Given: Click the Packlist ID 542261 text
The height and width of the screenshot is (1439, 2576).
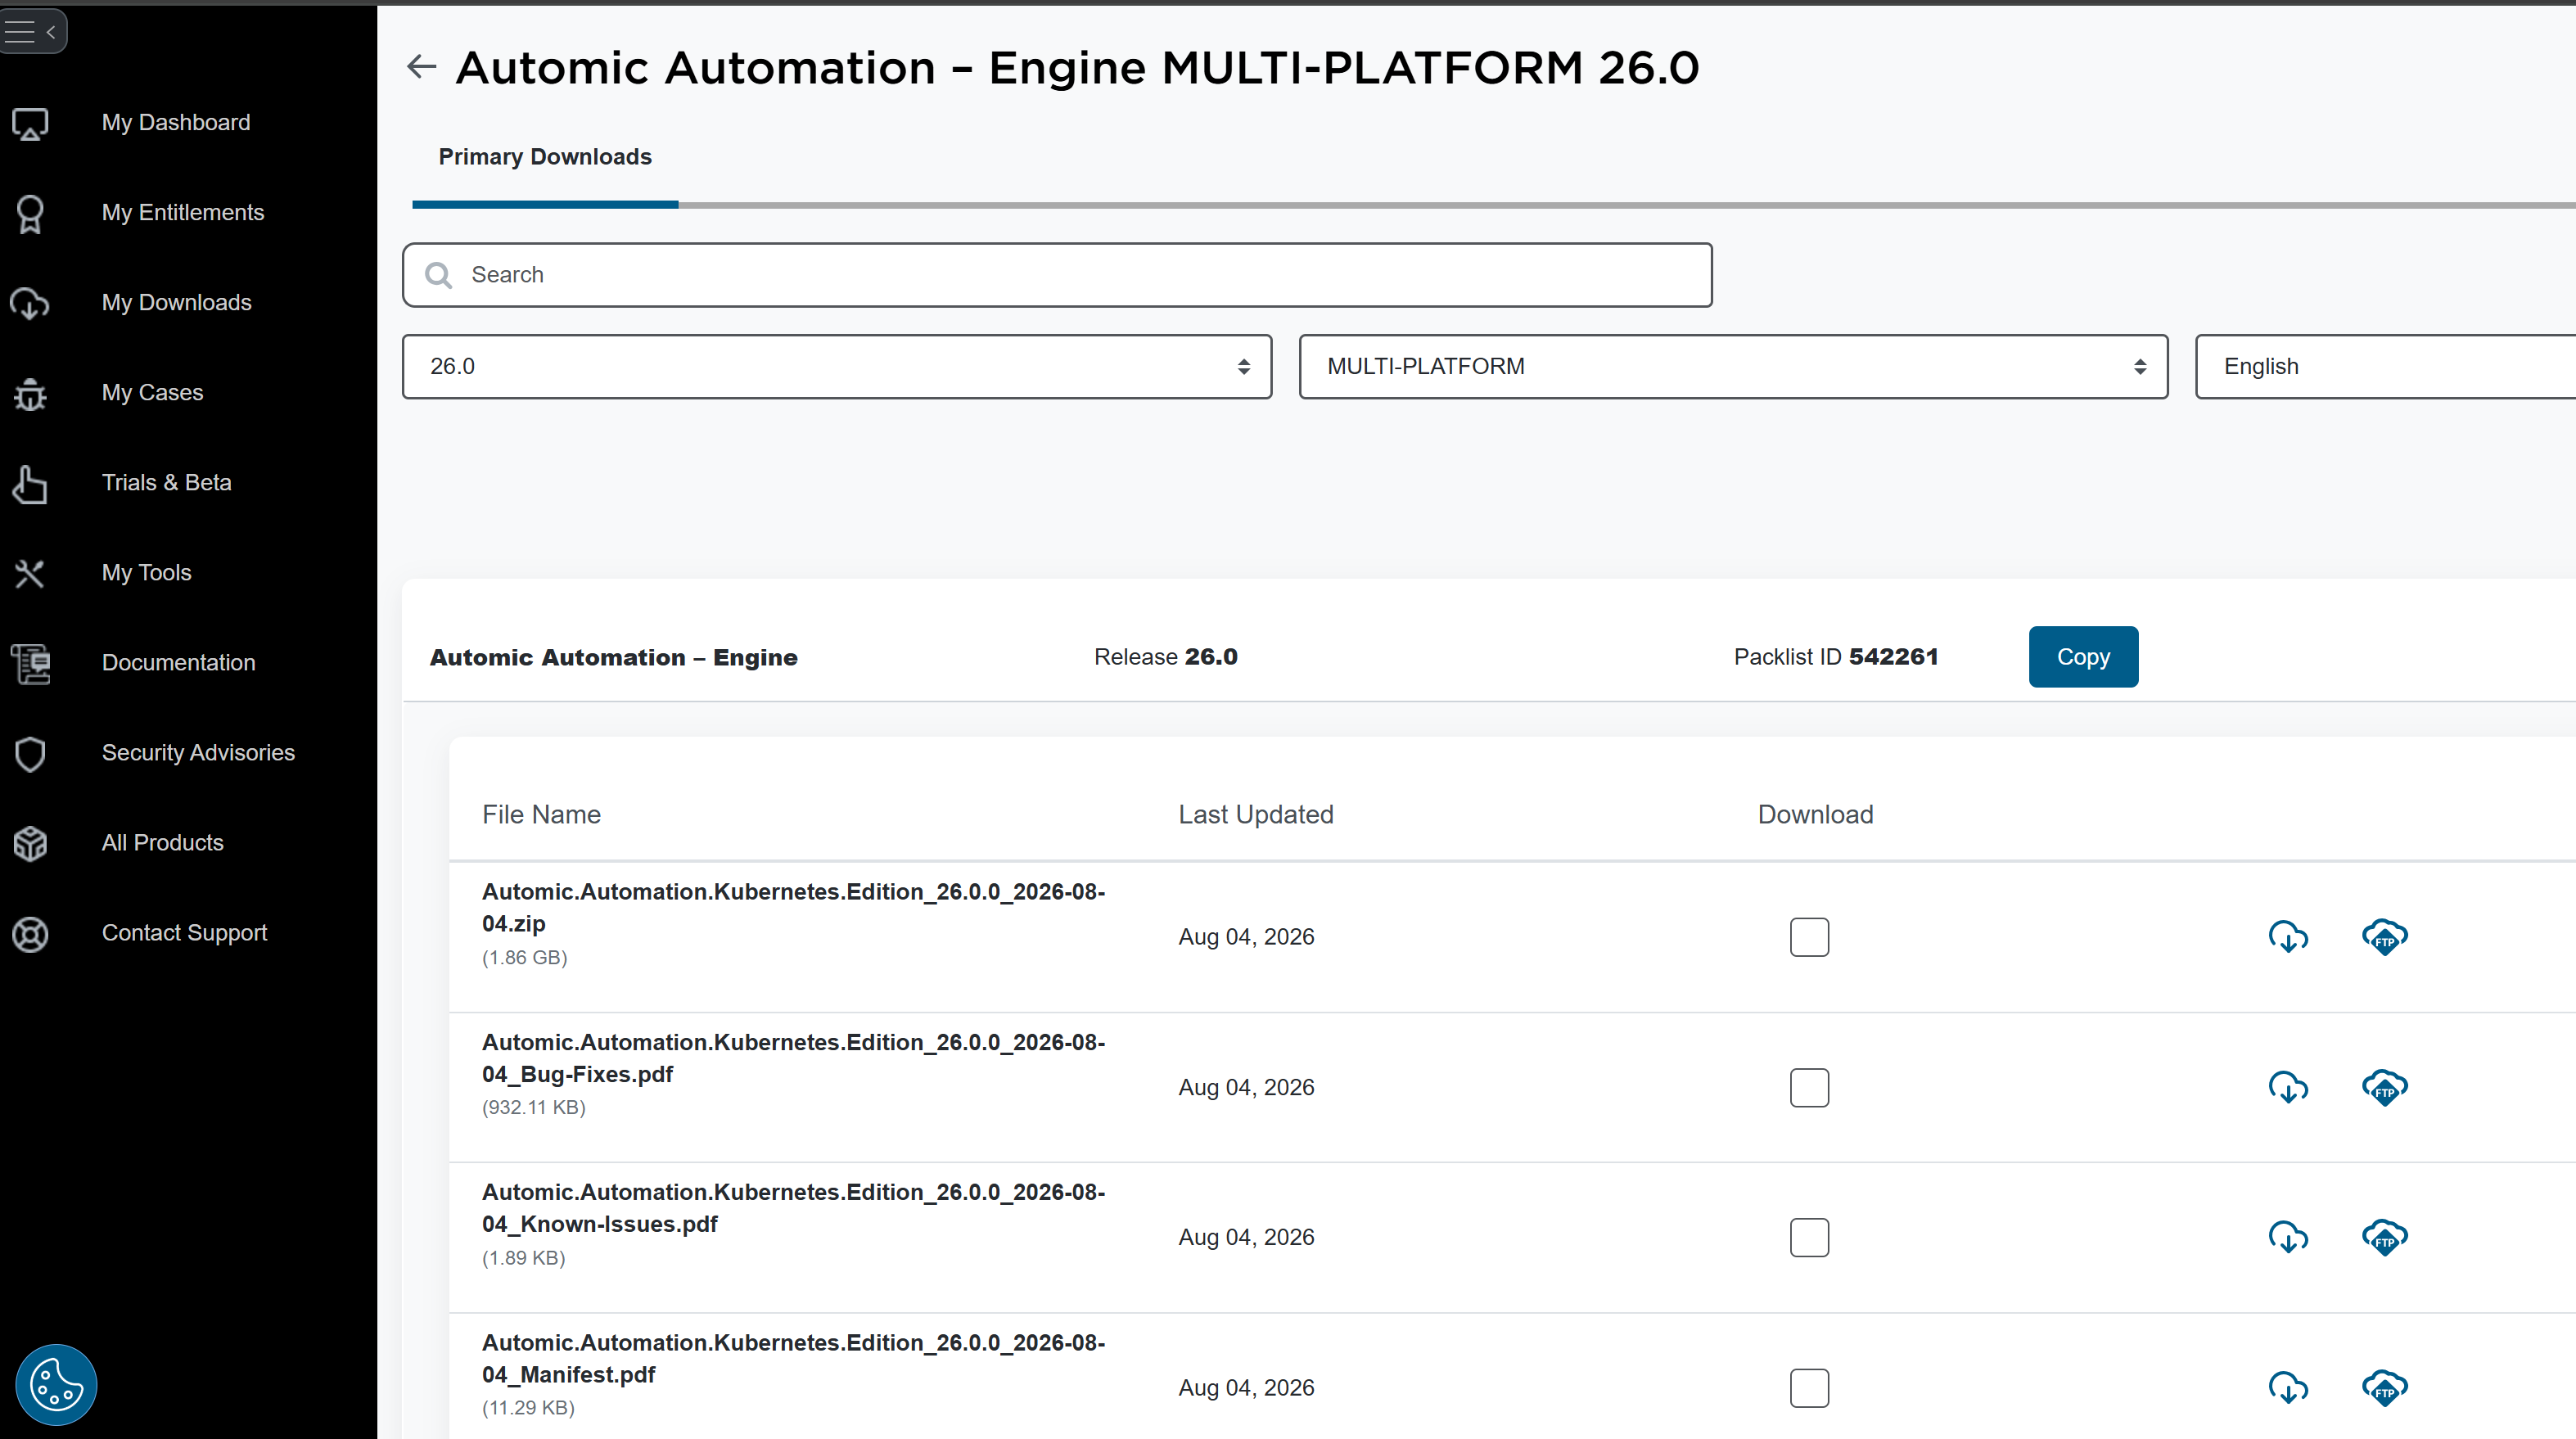Looking at the screenshot, I should (1836, 657).
